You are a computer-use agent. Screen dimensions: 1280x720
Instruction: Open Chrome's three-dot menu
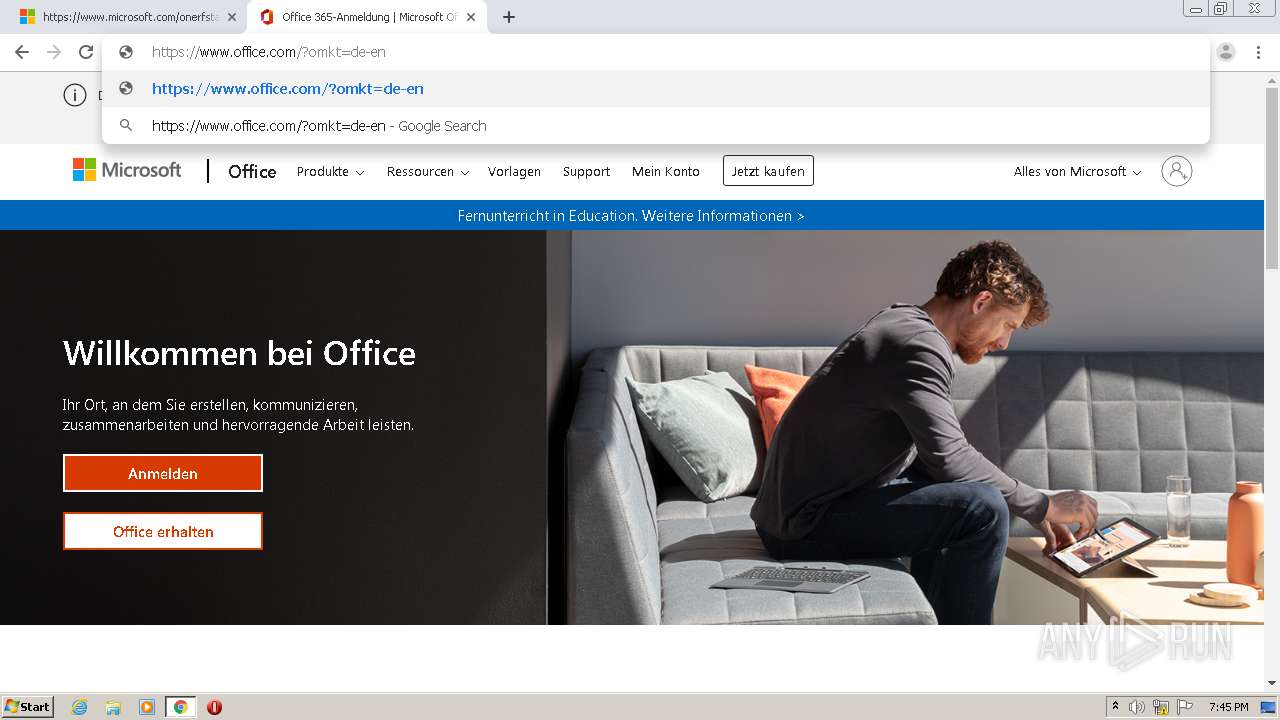[1259, 52]
